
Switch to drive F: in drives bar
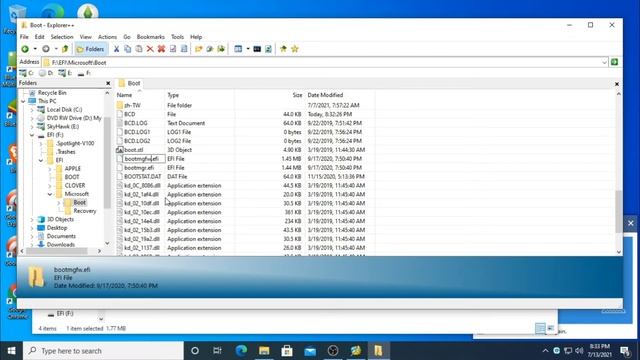84,73
